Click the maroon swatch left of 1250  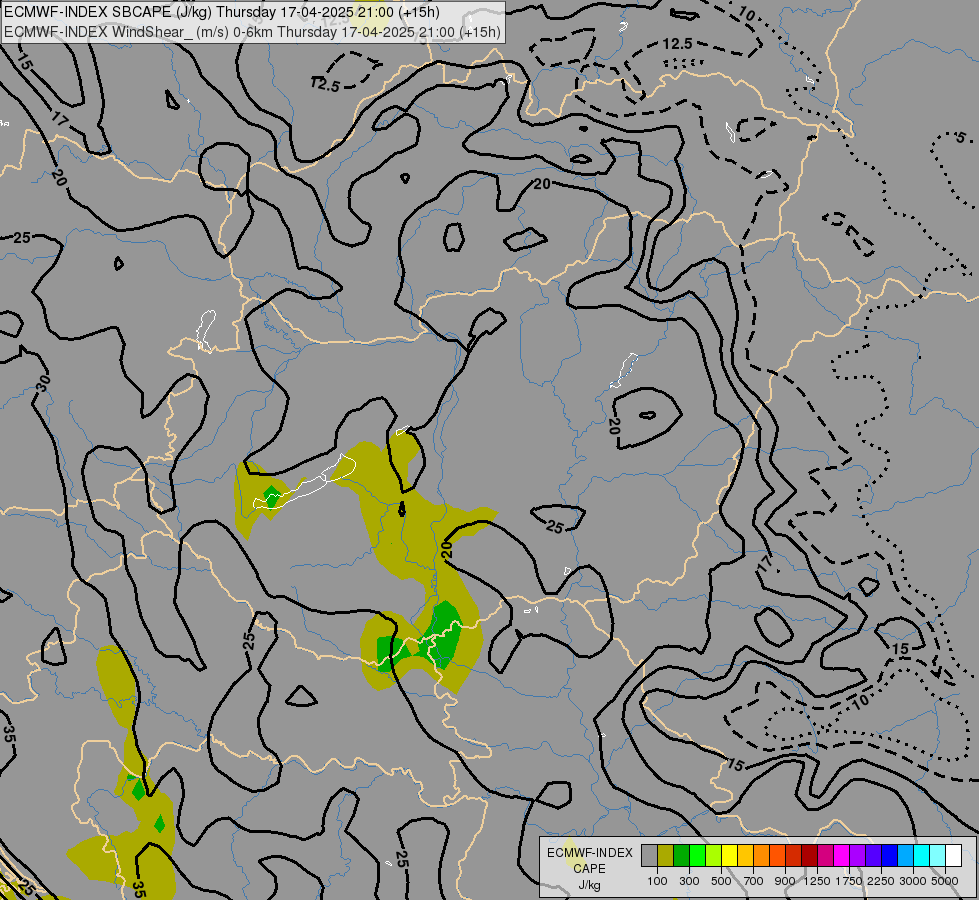[x=810, y=855]
